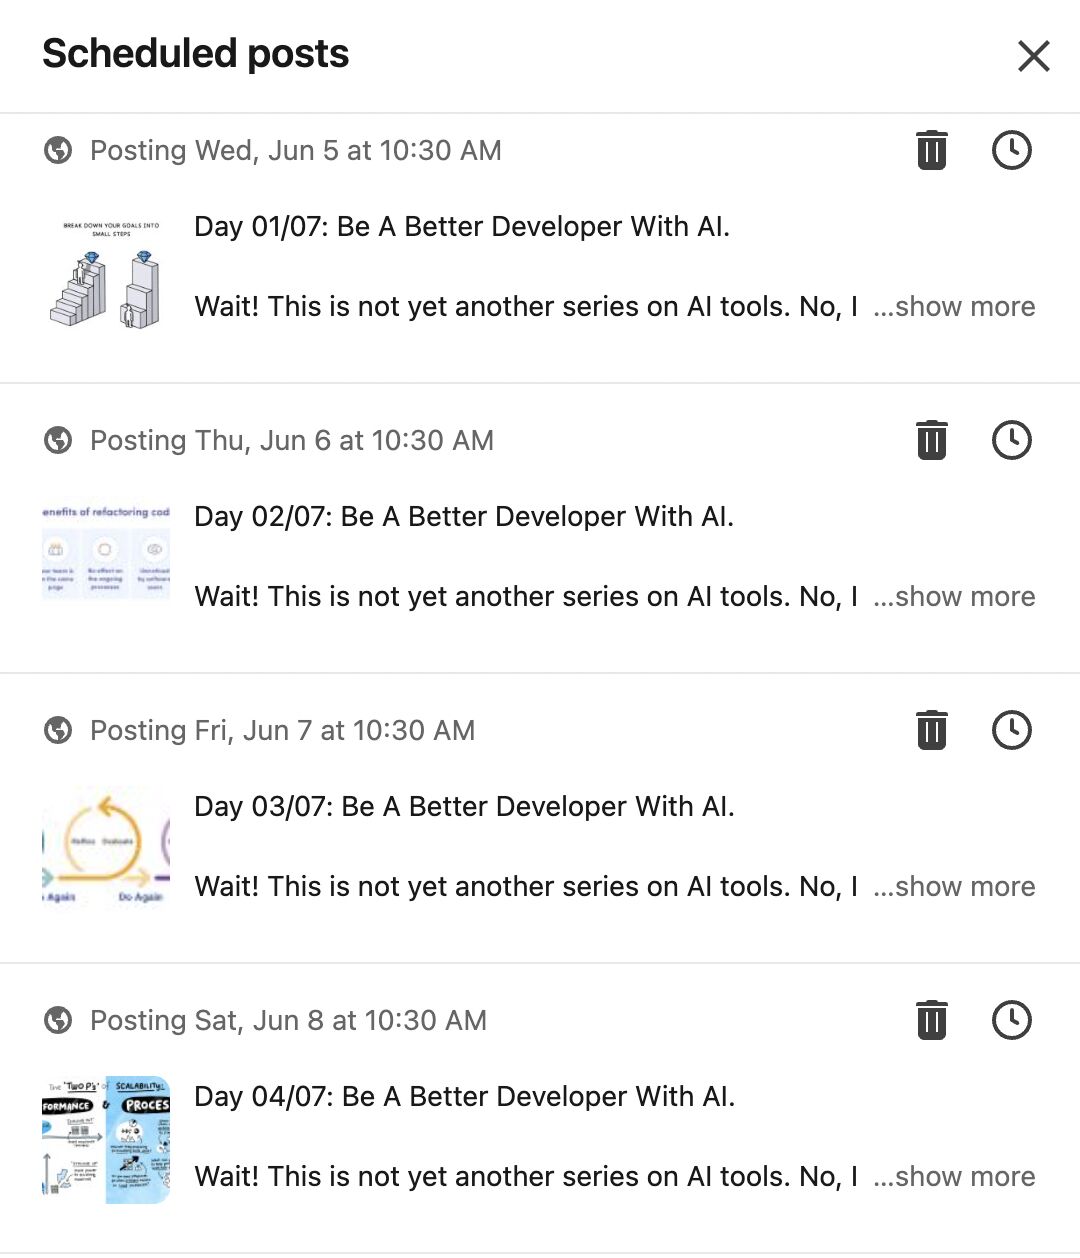Click the globe visibility icon for Jun 5 post
The image size is (1080, 1258).
(x=58, y=151)
